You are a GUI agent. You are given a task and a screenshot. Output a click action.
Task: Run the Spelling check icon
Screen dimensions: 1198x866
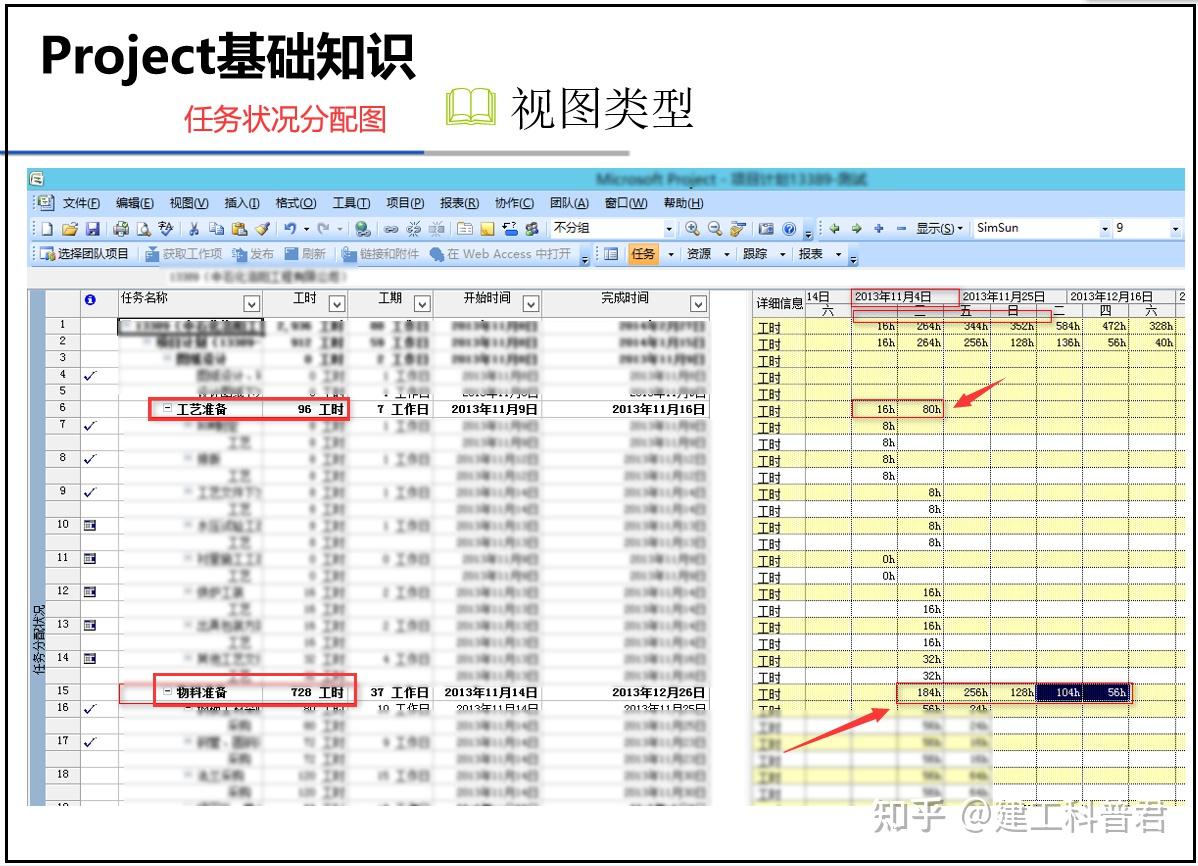(165, 229)
